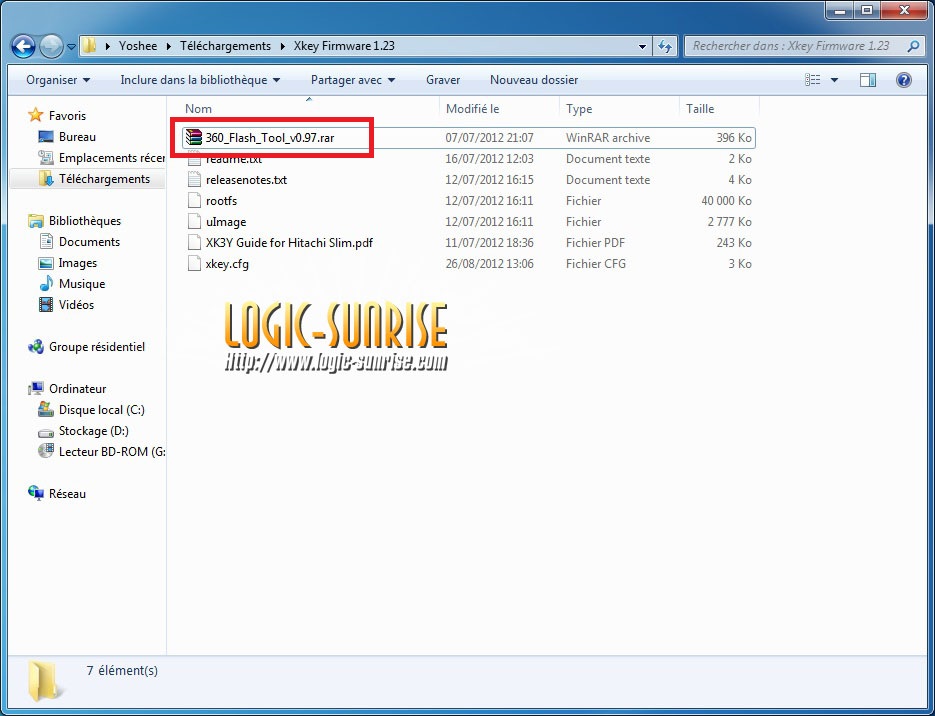935x716 pixels.
Task: Open the Musique library
Action: (x=82, y=284)
